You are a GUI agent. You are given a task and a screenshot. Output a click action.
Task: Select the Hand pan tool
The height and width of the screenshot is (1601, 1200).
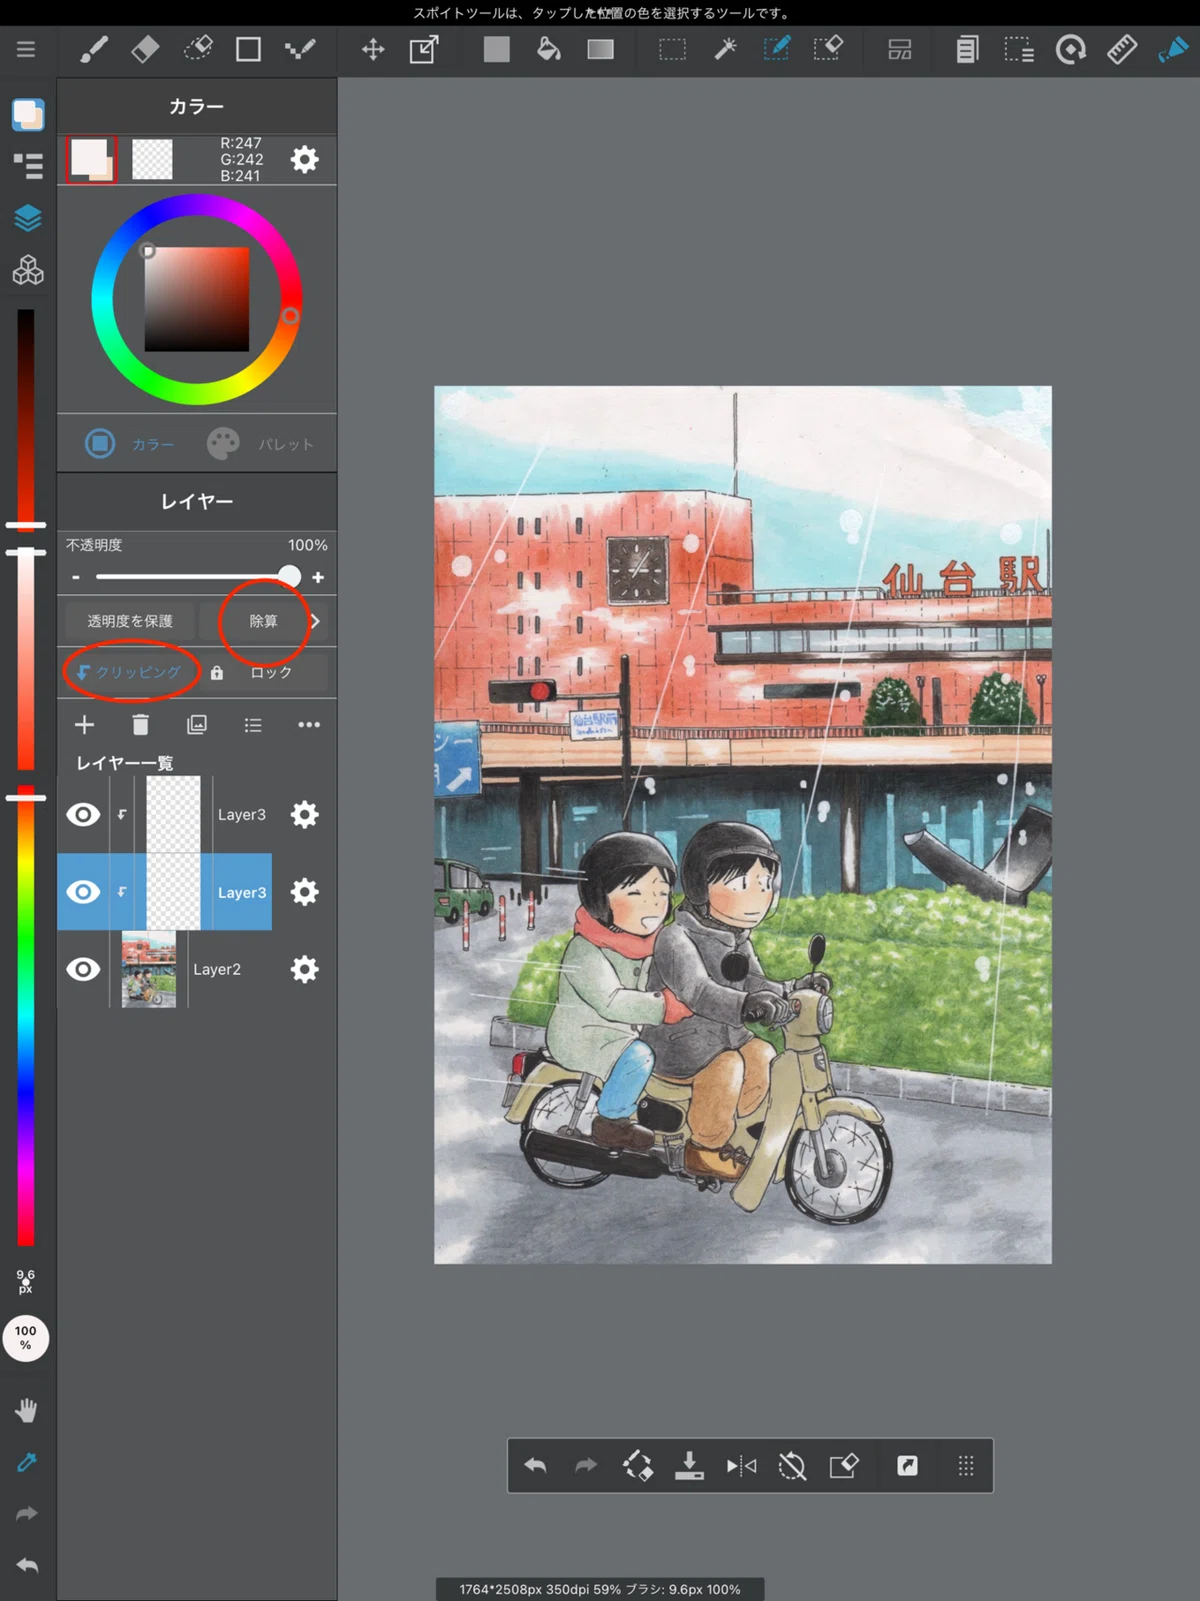coord(27,1411)
